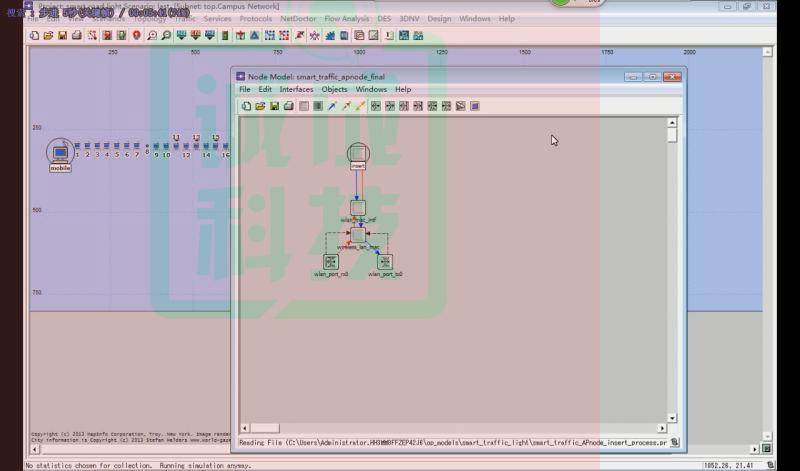Click the message log icon in Node Model status bar
Image resolution: width=800 pixels, height=471 pixels.
674,442
